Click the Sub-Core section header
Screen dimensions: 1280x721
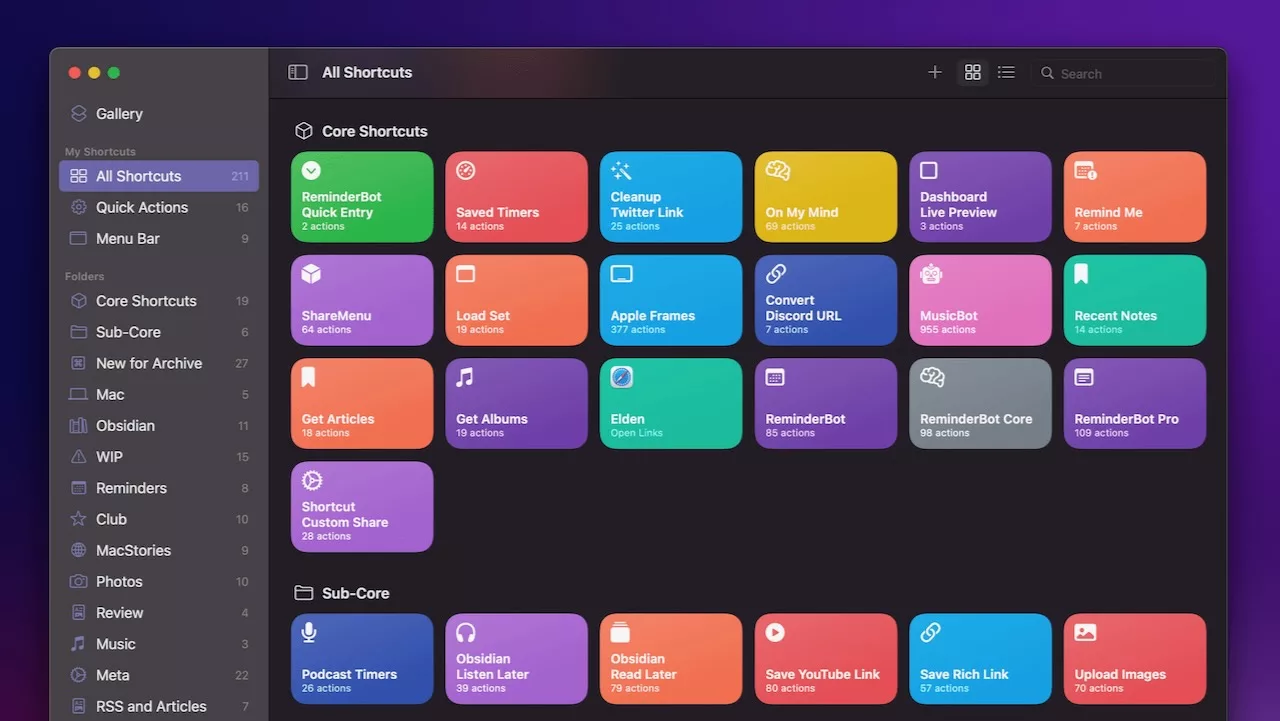click(x=342, y=593)
